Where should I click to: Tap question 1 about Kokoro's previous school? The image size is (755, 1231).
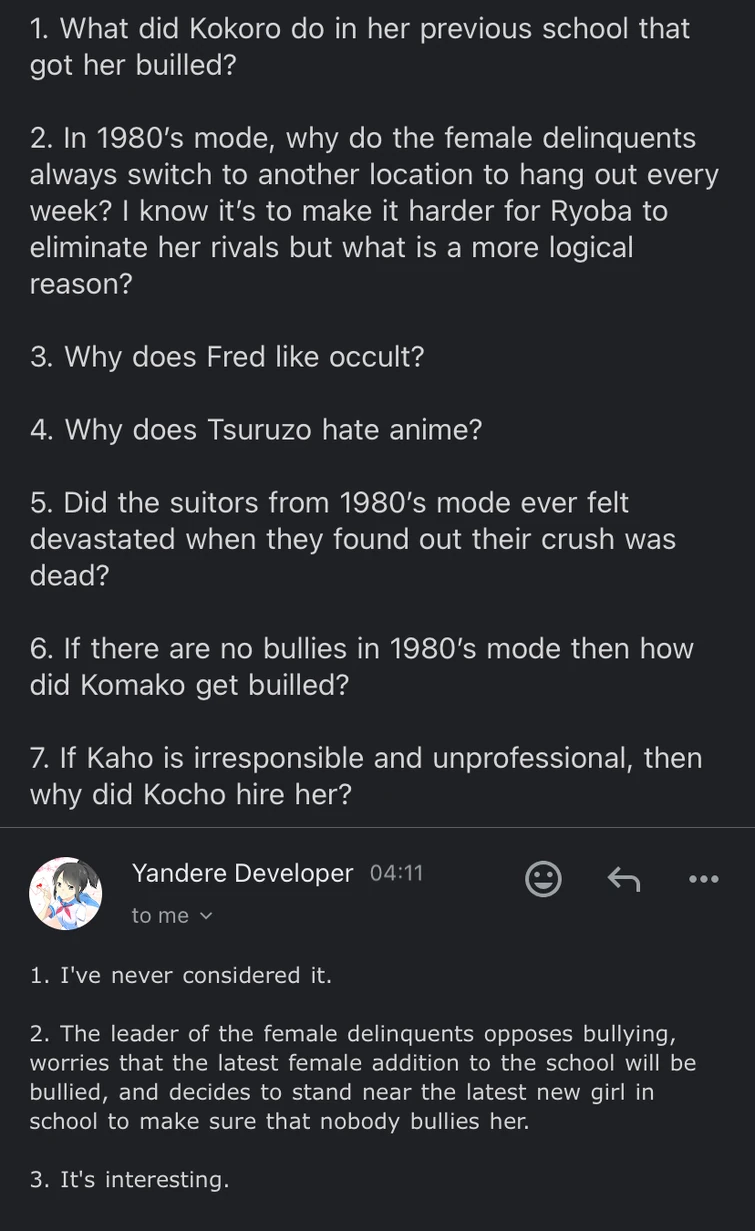tap(360, 47)
